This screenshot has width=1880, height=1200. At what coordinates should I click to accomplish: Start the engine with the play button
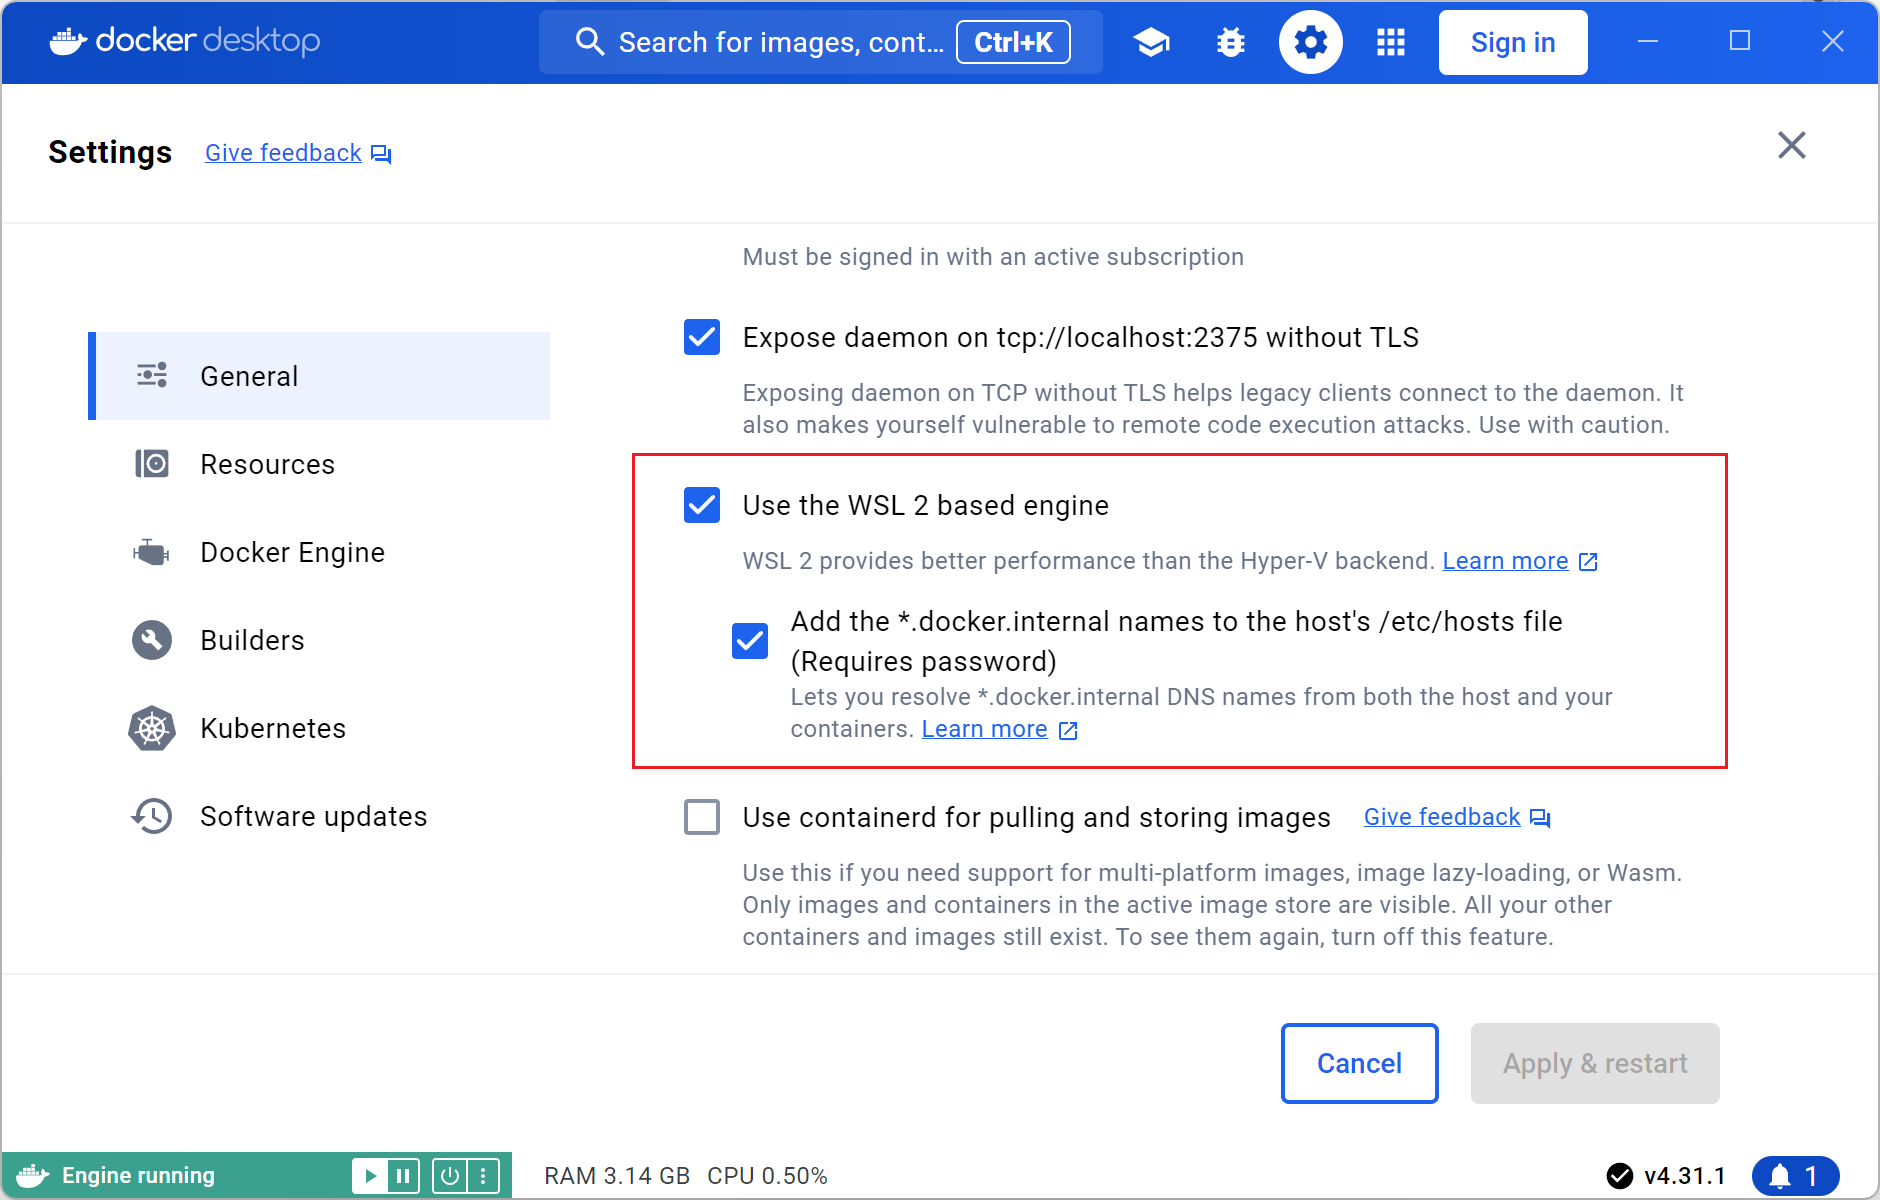click(370, 1176)
